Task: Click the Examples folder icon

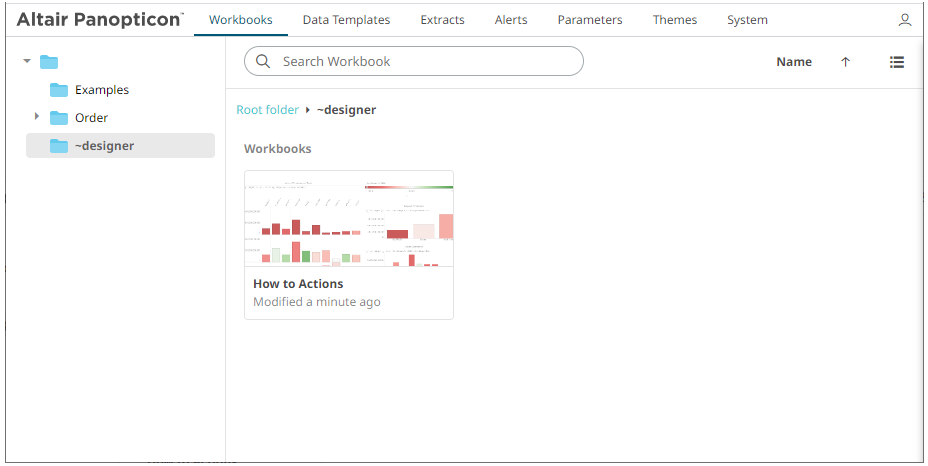Action: (x=59, y=90)
